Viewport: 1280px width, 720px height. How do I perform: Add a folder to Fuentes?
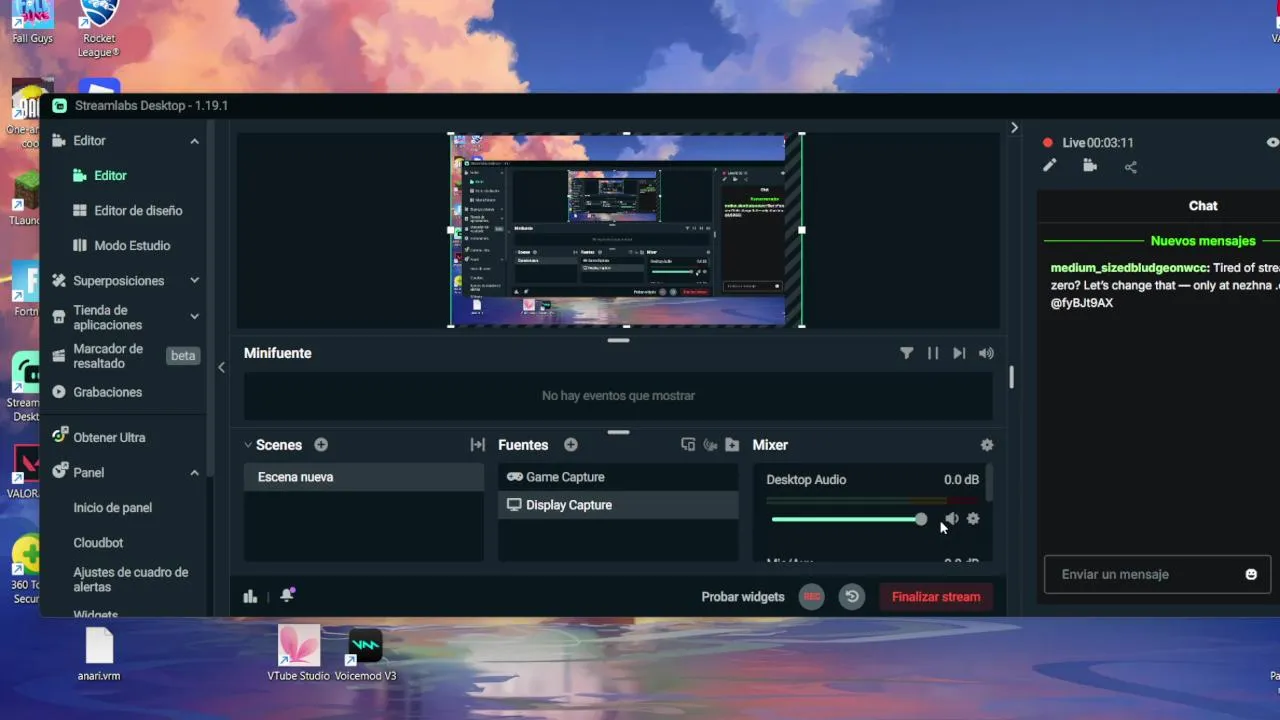coord(732,445)
